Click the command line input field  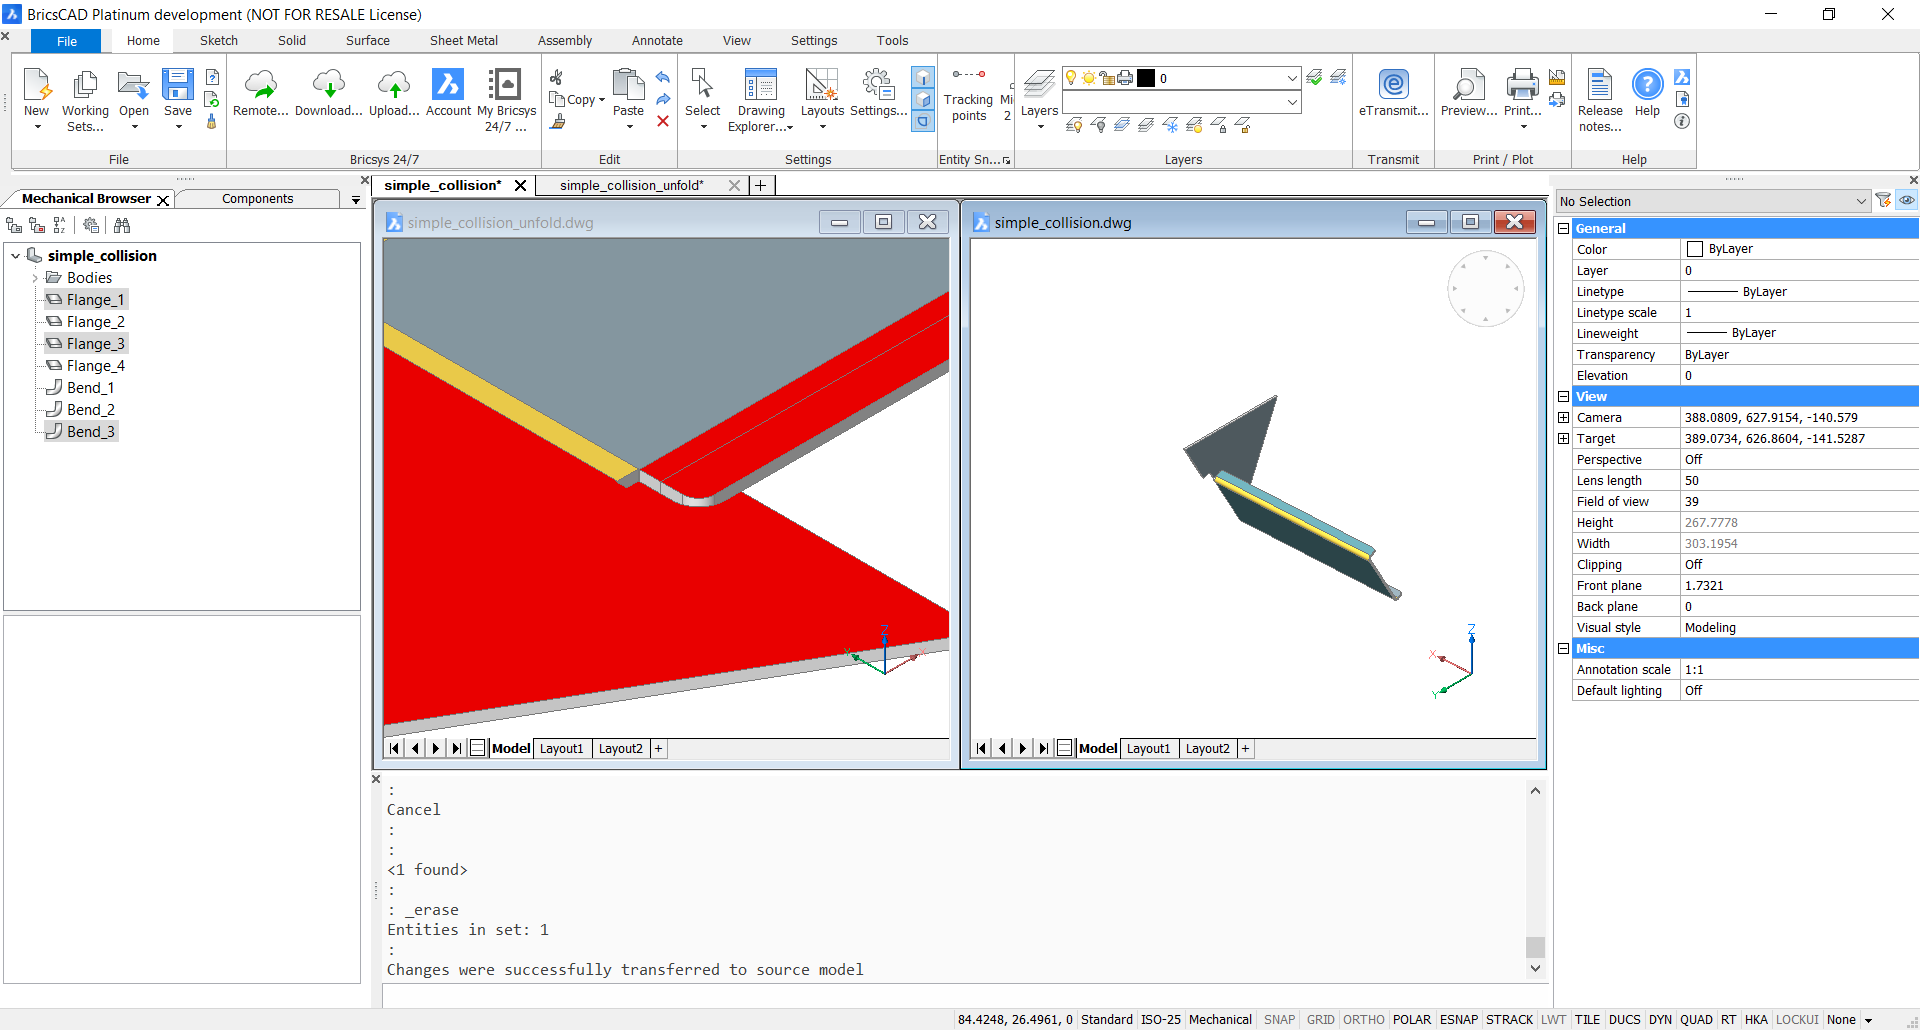[x=960, y=996]
